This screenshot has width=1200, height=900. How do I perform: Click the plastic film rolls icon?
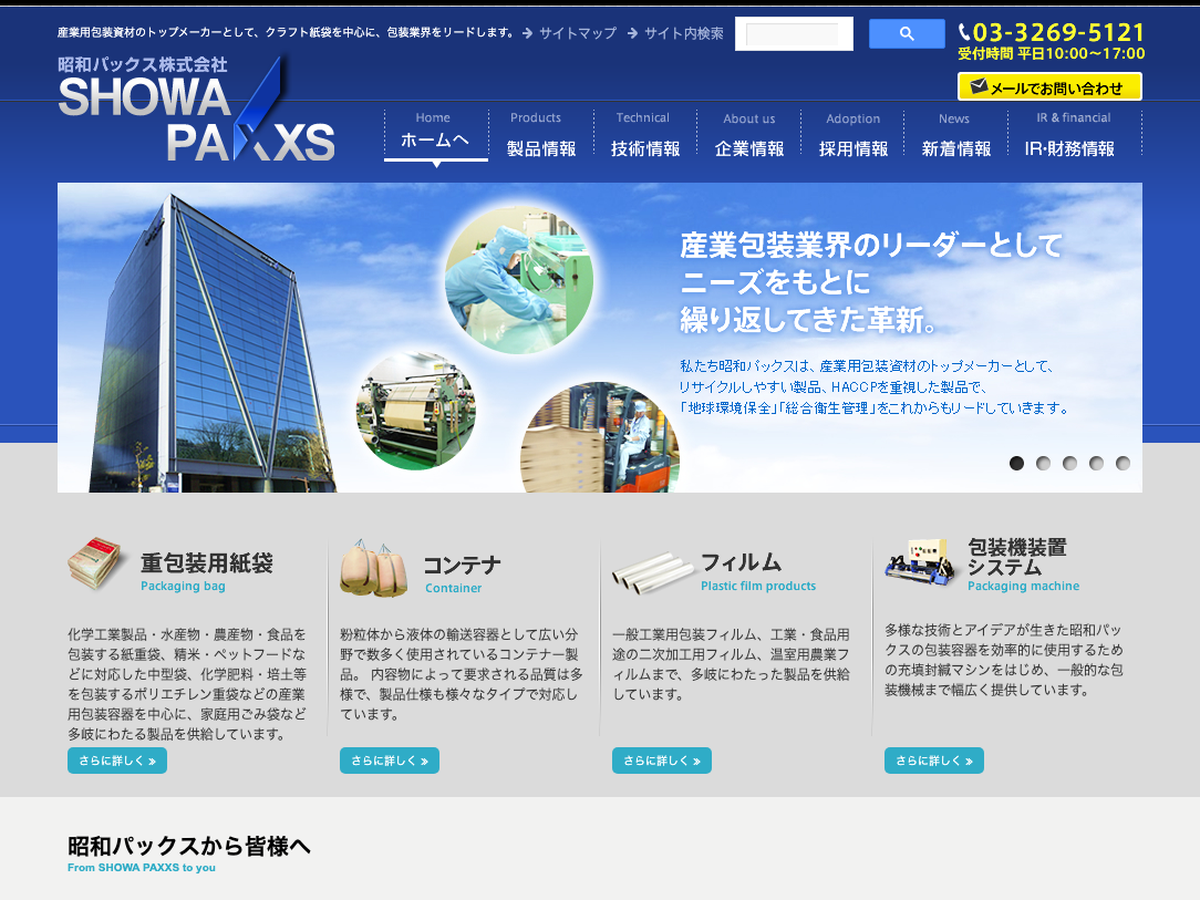(652, 571)
